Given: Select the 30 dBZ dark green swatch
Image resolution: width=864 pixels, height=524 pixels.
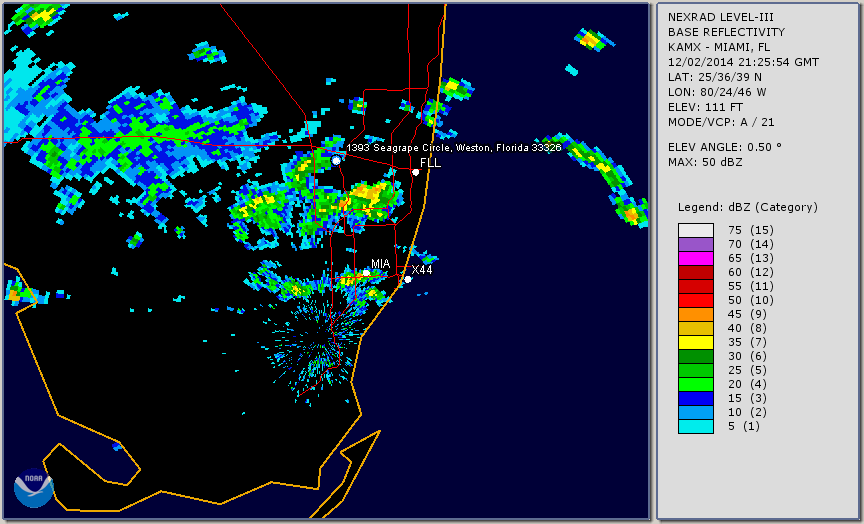Looking at the screenshot, I should coord(696,356).
